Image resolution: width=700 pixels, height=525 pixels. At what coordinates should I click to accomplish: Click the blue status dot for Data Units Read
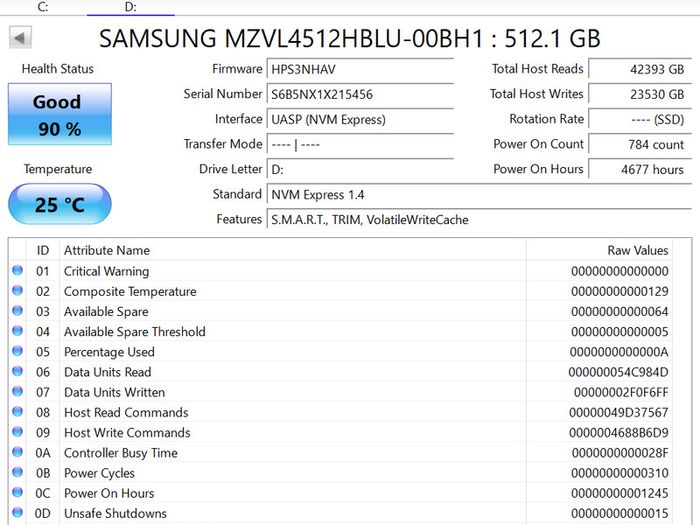(x=17, y=371)
